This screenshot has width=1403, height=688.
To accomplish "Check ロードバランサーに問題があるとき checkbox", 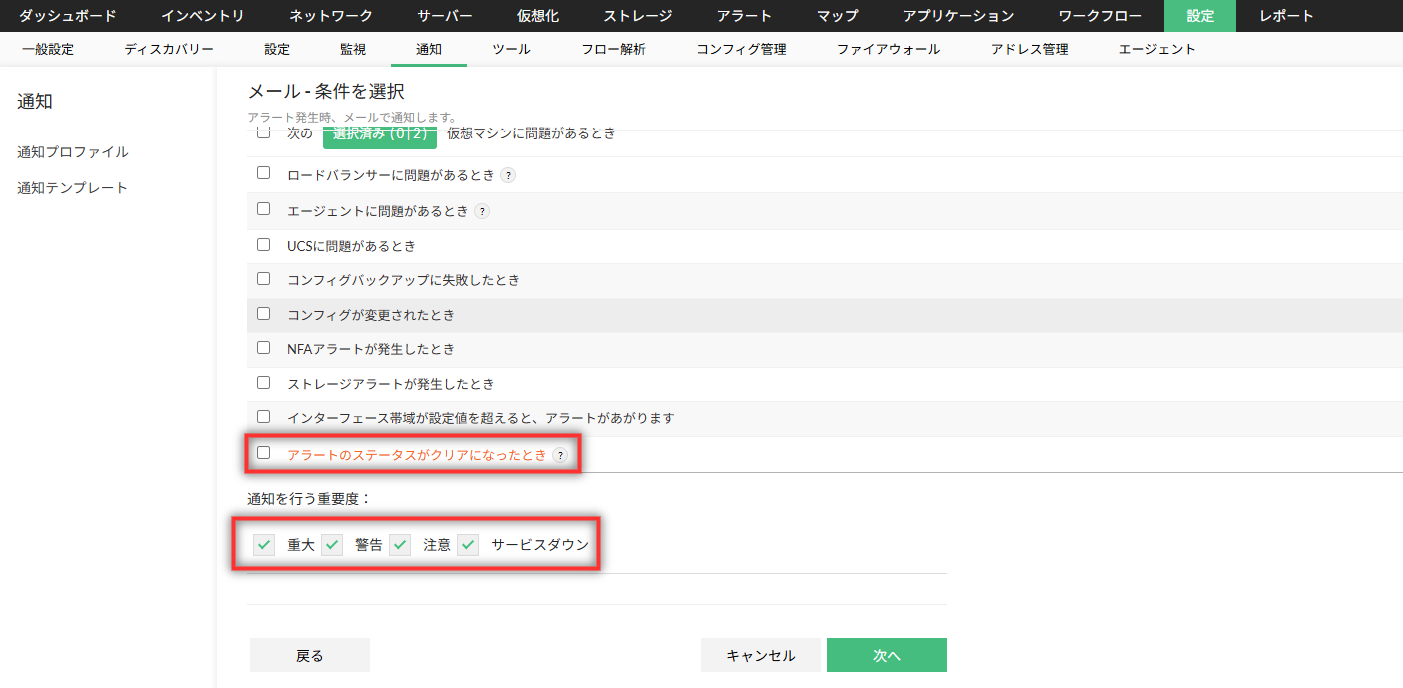I will (x=264, y=173).
